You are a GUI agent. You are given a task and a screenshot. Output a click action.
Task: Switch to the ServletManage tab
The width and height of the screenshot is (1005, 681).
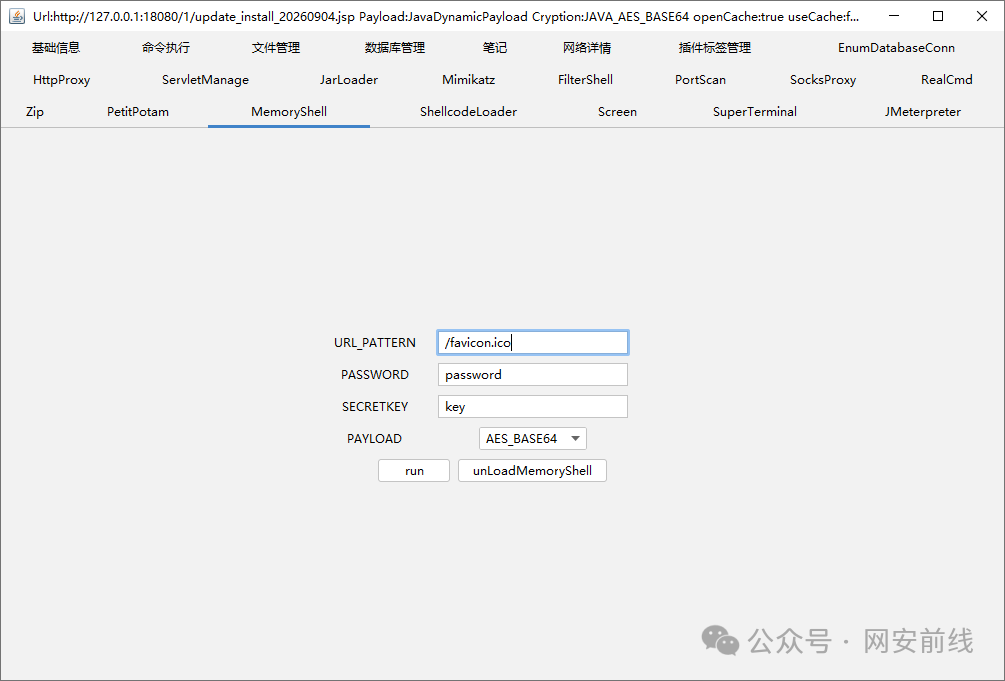(205, 80)
